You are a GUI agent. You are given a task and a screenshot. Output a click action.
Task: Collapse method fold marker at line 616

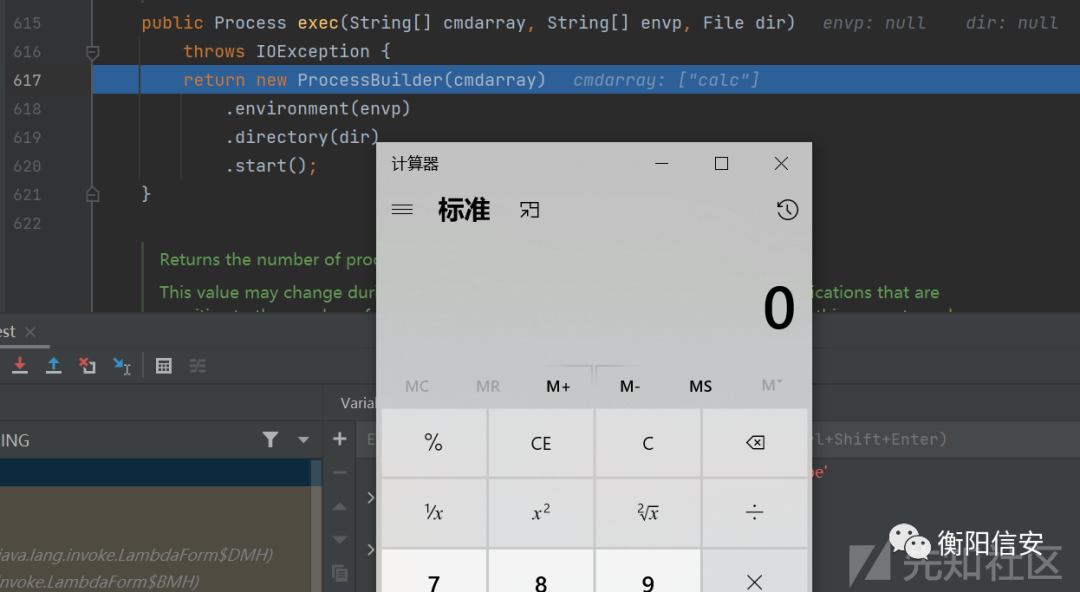tap(92, 52)
